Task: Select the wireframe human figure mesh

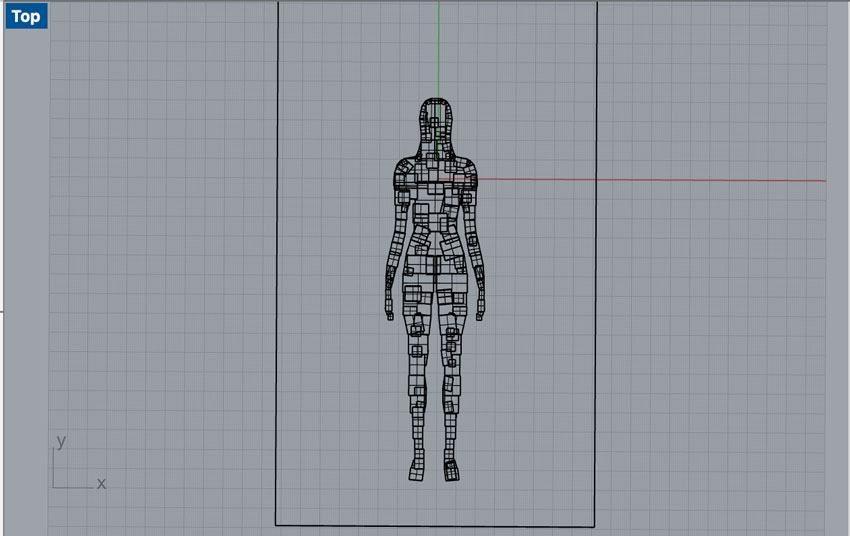Action: (435, 289)
